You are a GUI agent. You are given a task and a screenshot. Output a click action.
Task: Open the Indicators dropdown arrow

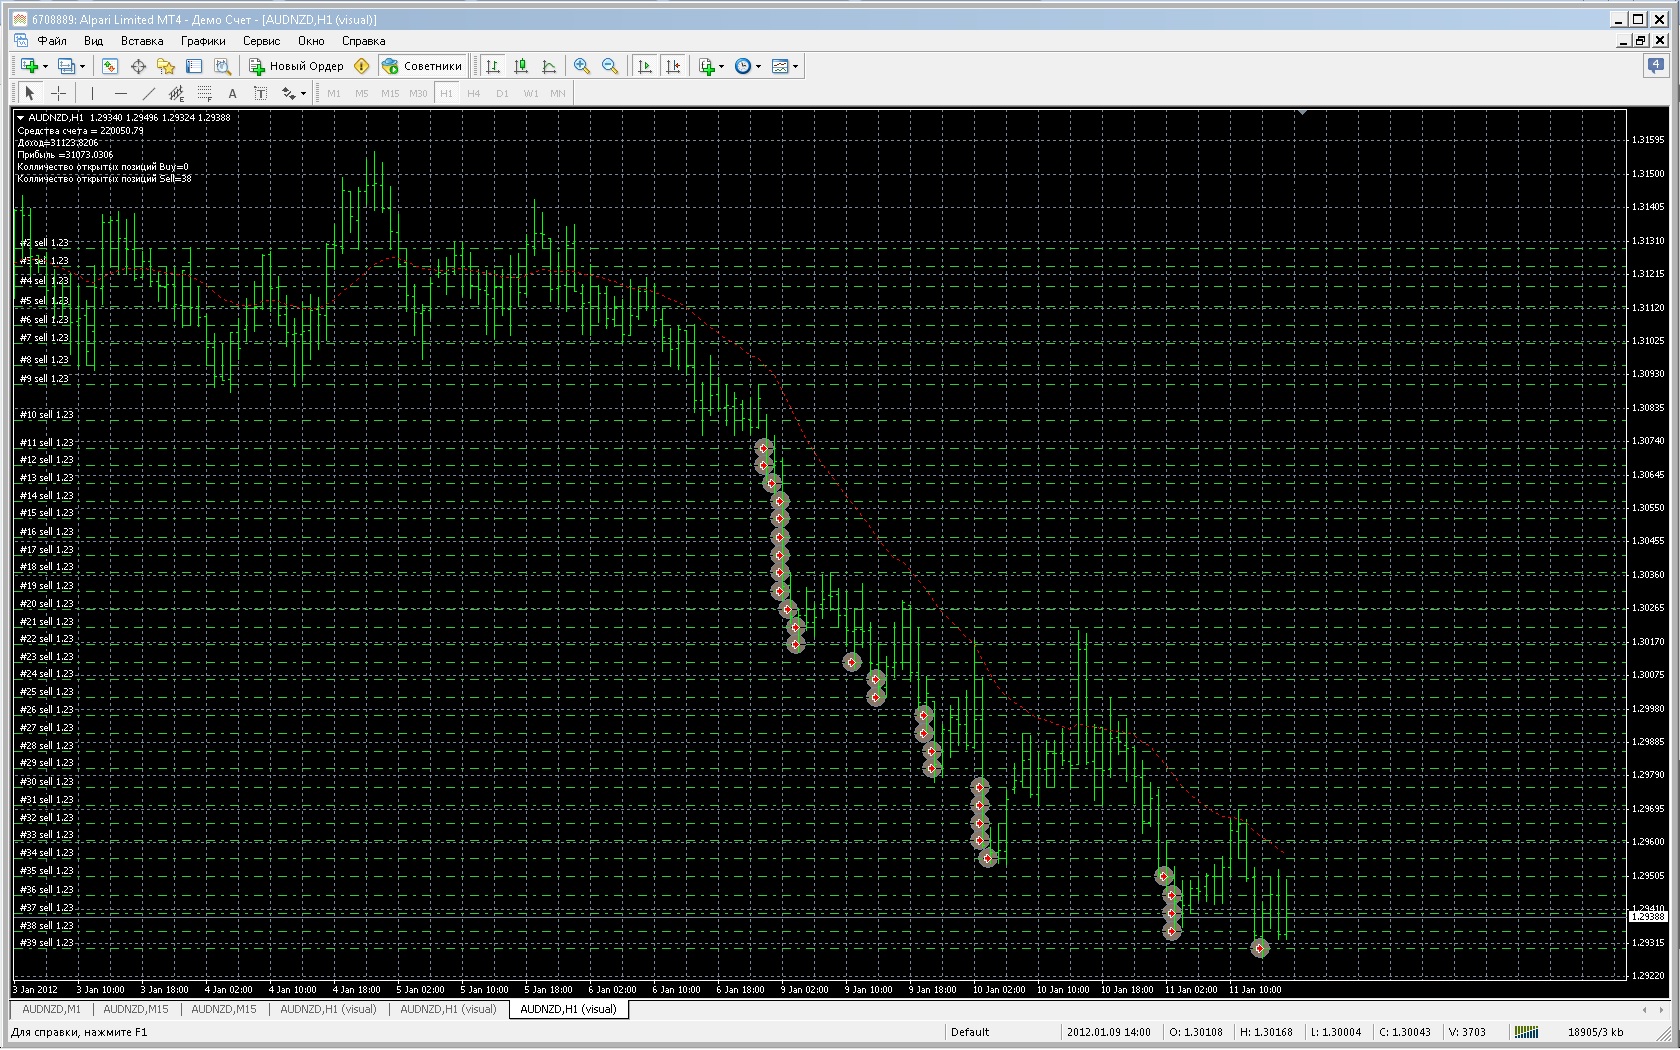pos(721,67)
